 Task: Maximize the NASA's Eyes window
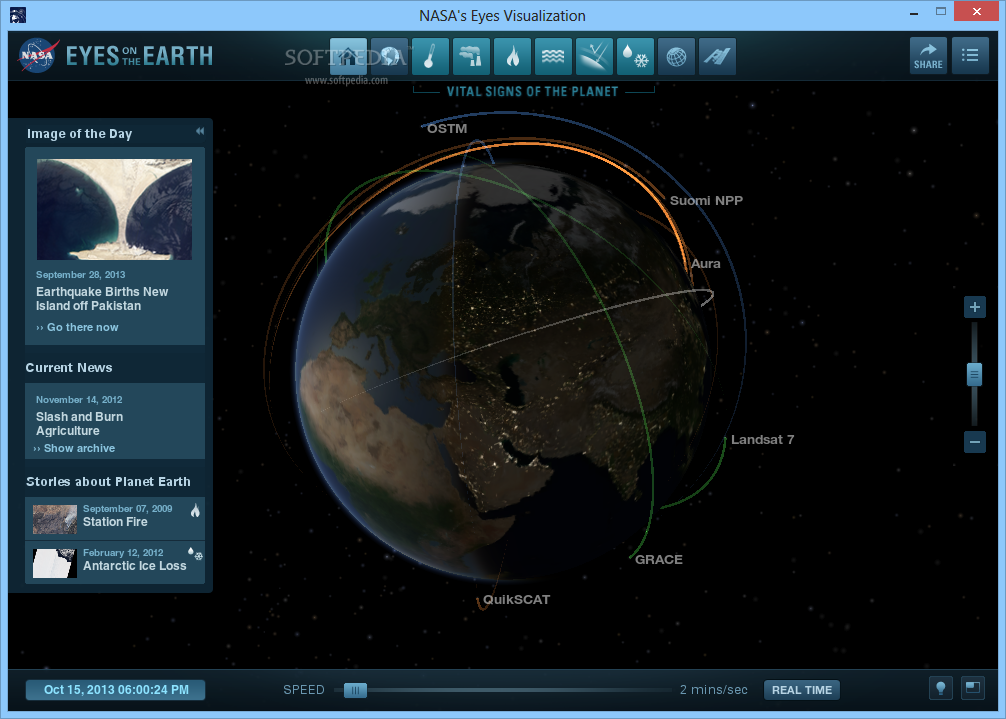[x=941, y=12]
